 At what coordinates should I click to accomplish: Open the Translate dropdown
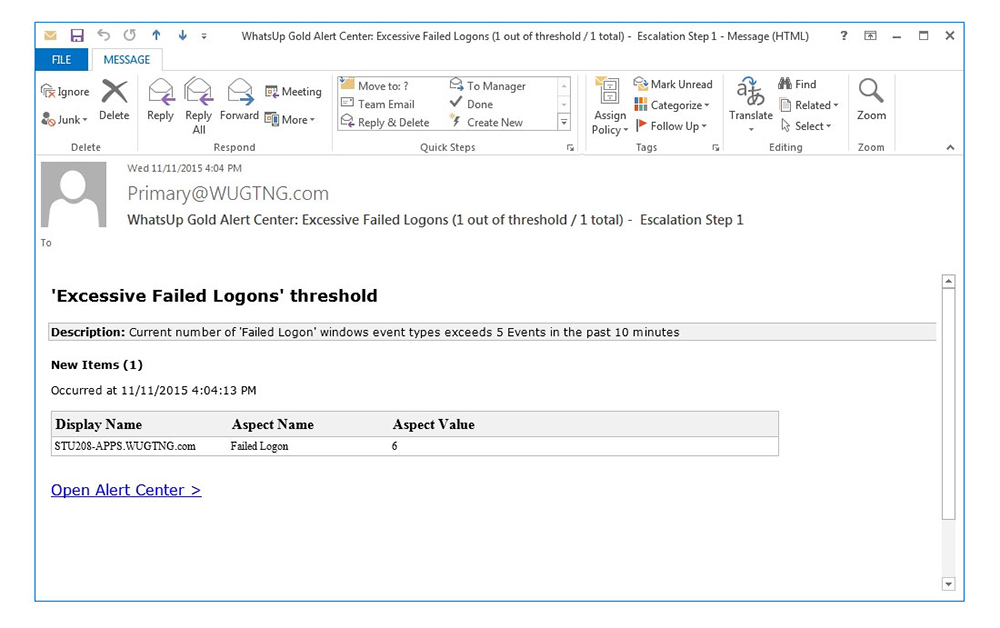click(751, 105)
